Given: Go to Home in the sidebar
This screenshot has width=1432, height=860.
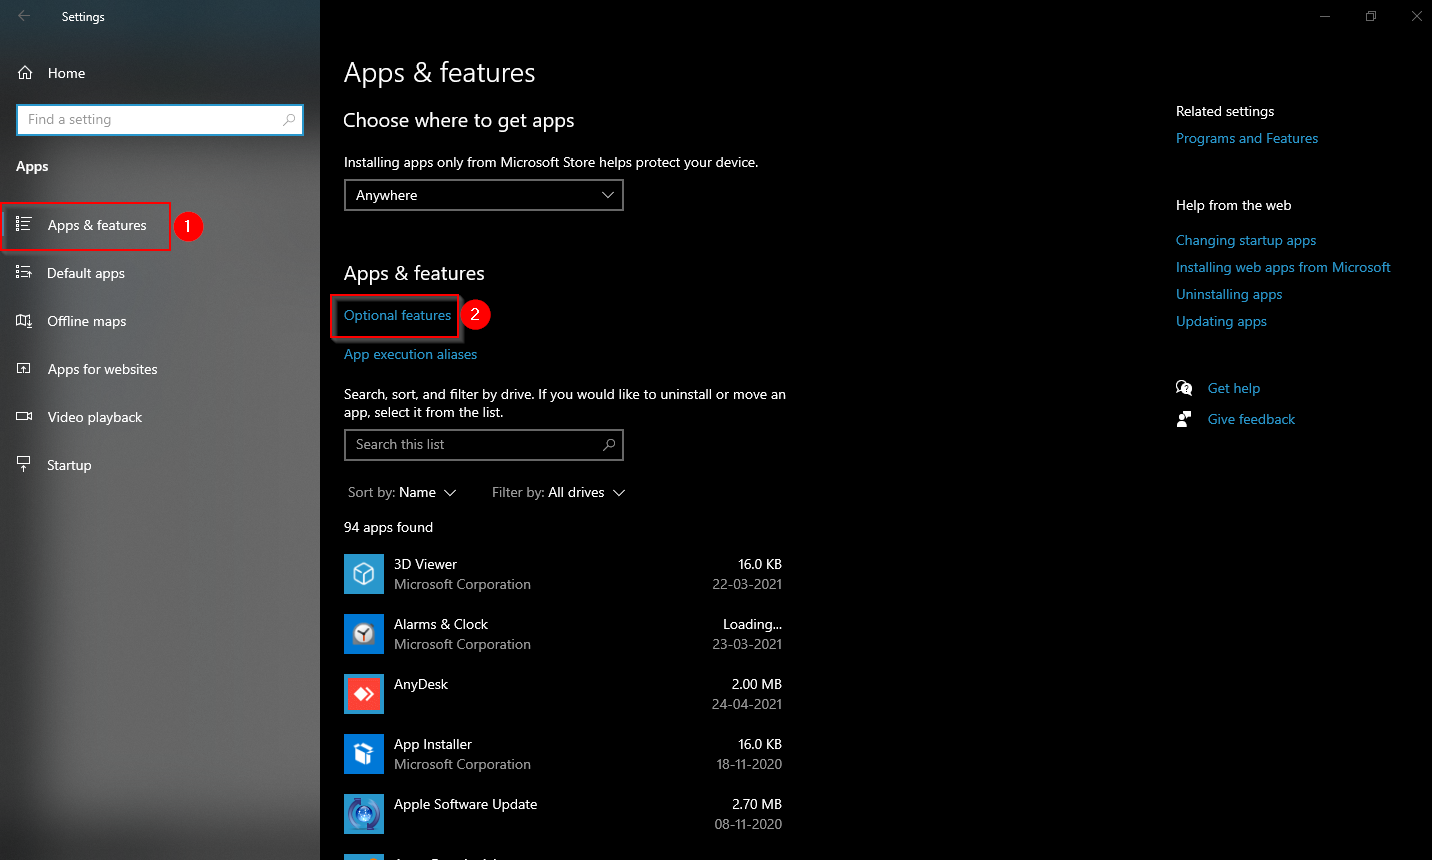Looking at the screenshot, I should tap(66, 73).
